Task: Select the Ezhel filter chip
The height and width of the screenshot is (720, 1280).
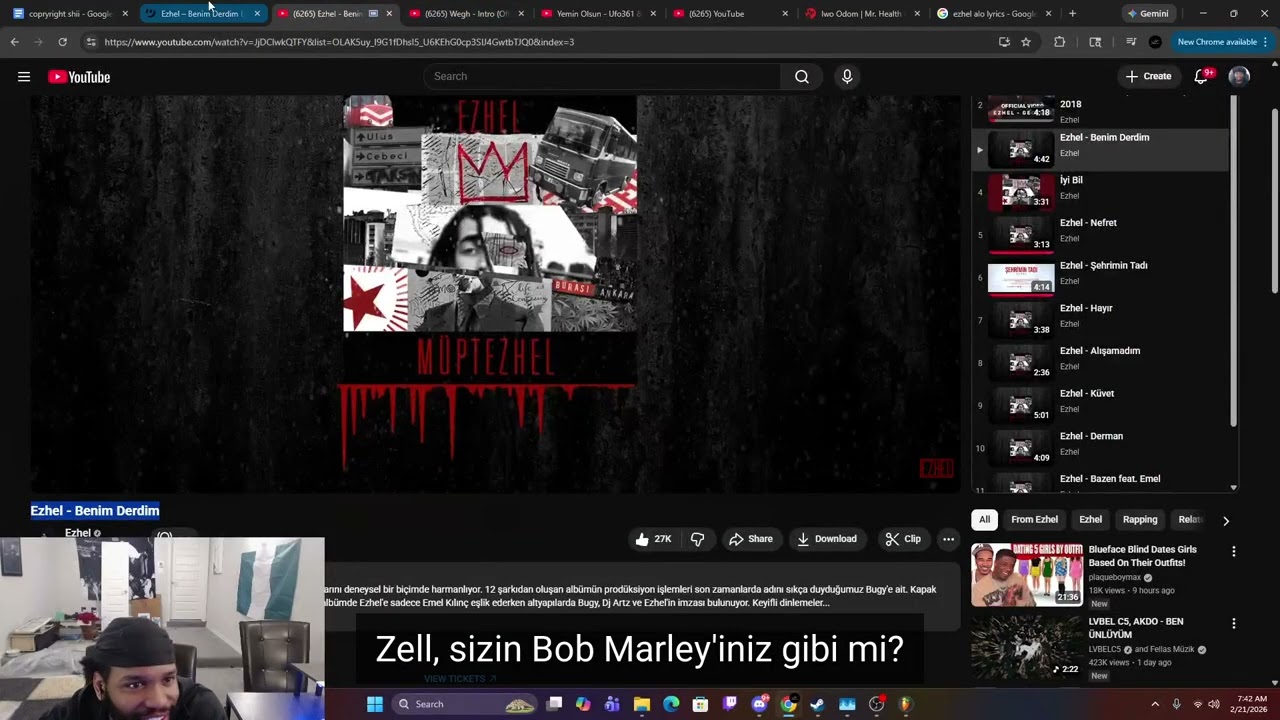Action: [x=1090, y=520]
